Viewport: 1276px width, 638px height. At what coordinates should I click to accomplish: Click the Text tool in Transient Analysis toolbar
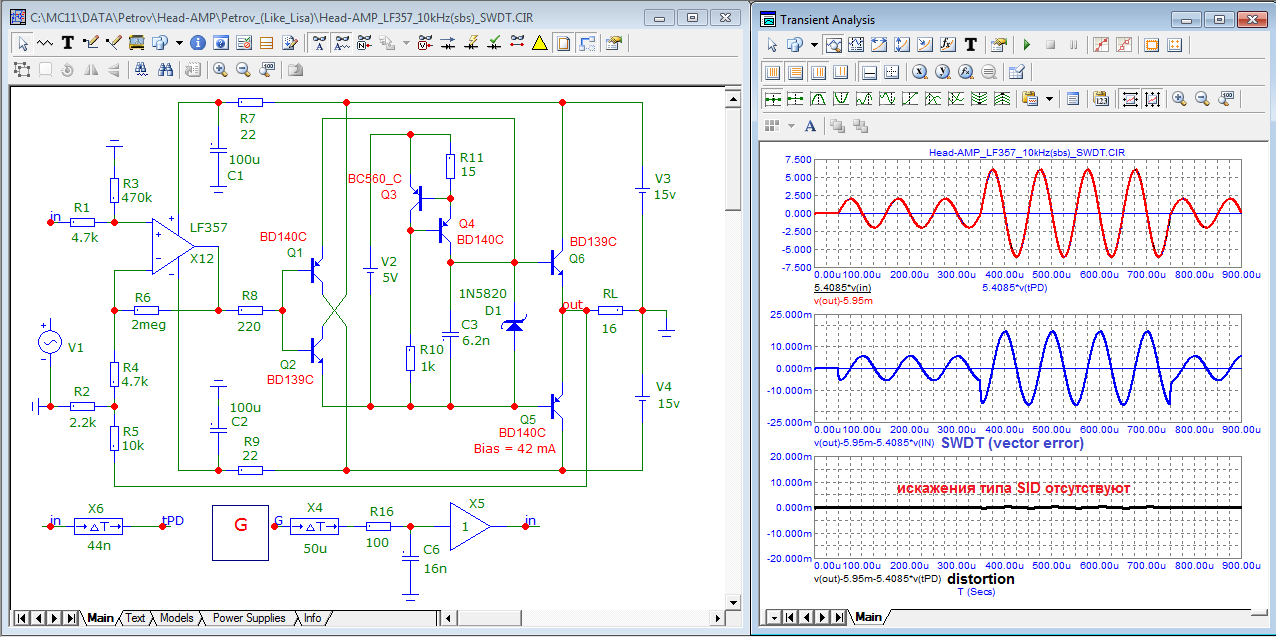coord(971,45)
